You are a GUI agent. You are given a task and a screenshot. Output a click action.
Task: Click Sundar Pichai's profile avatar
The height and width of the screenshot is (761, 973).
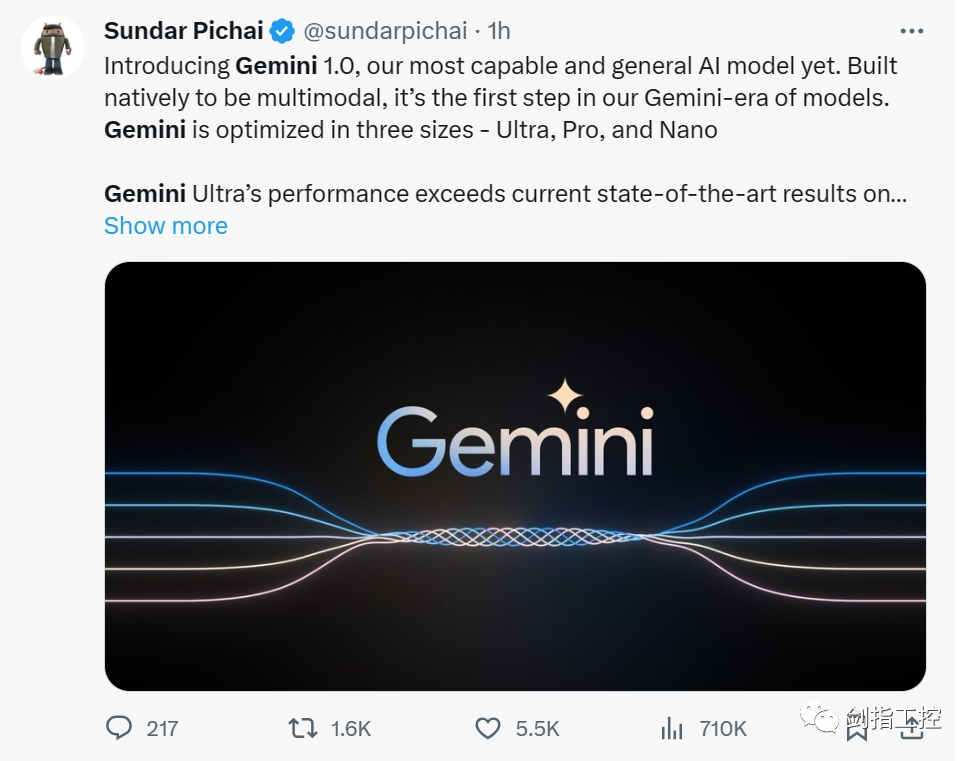point(53,46)
